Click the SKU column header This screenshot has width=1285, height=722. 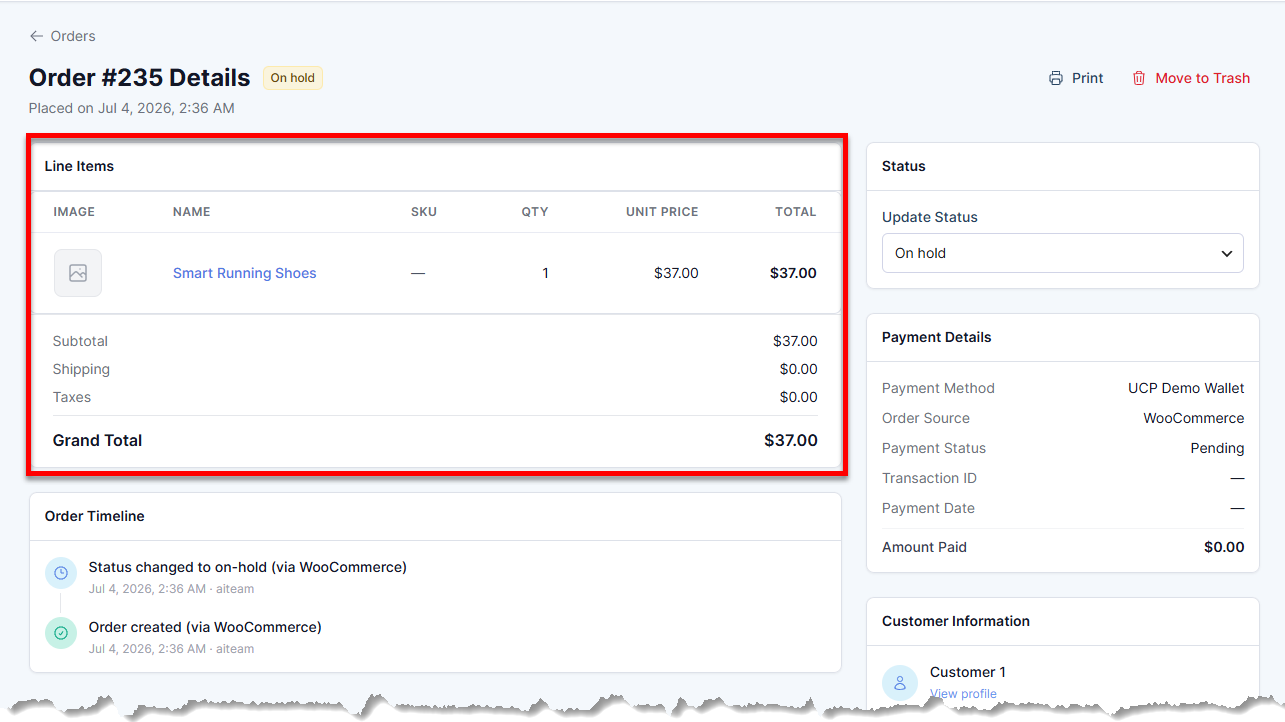424,212
